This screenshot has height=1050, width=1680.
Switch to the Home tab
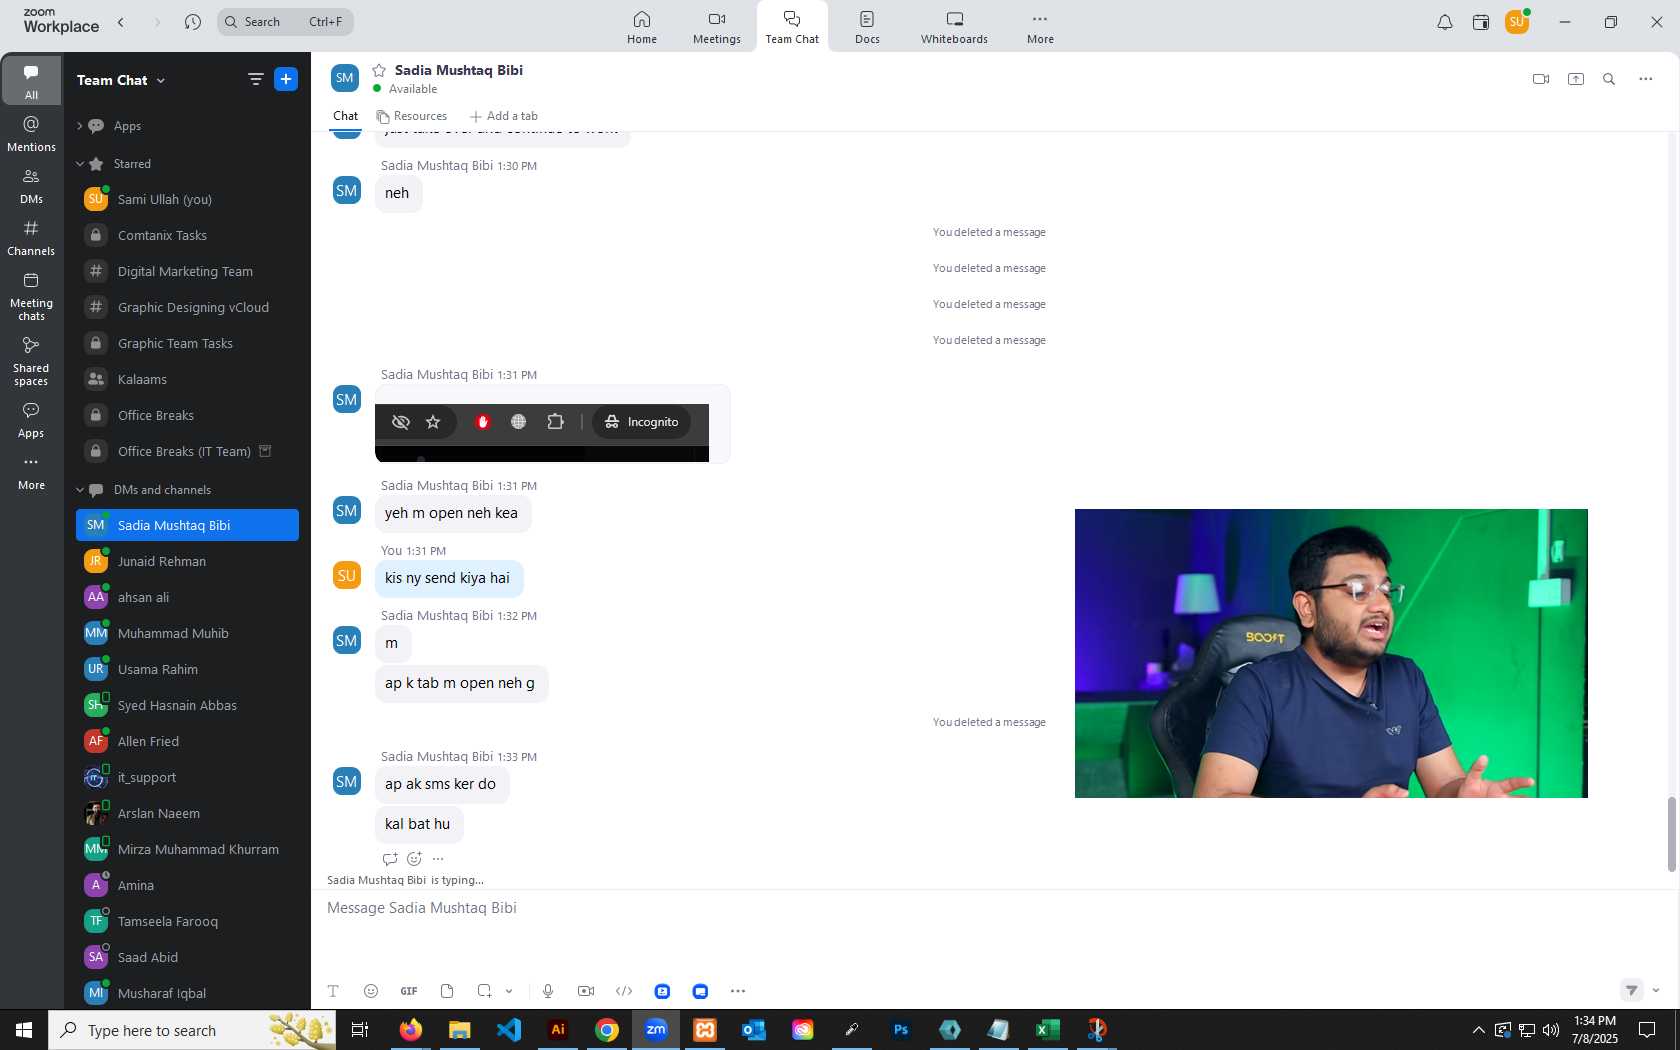[x=642, y=27]
